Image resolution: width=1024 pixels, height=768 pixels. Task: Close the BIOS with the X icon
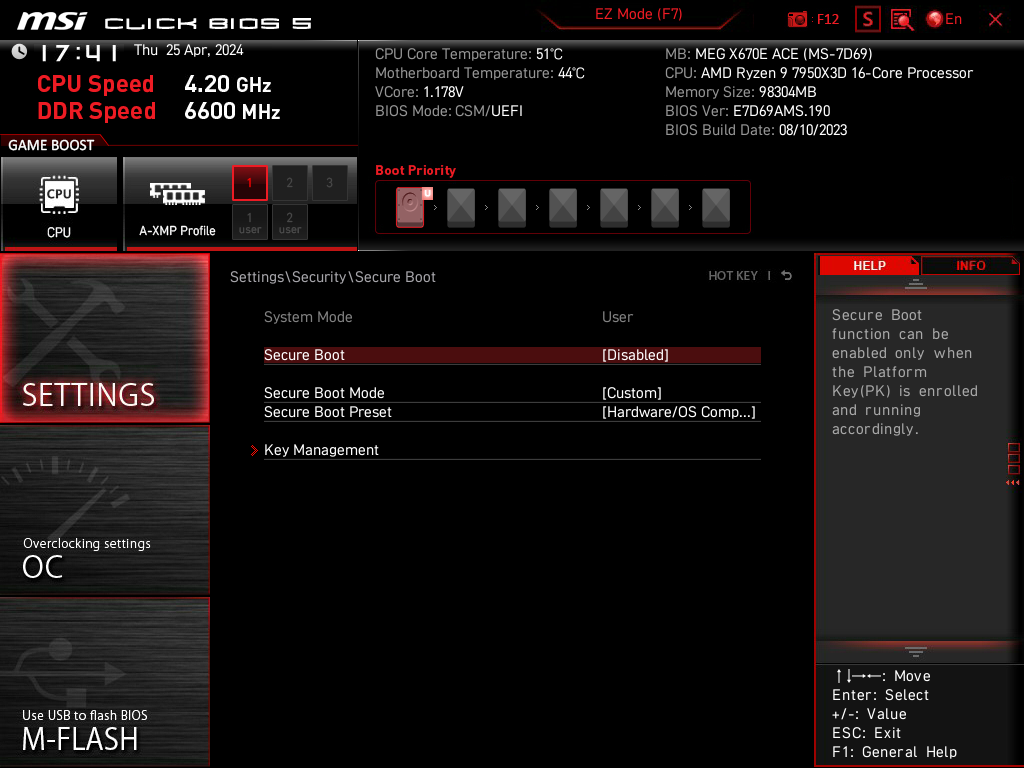[x=995, y=20]
